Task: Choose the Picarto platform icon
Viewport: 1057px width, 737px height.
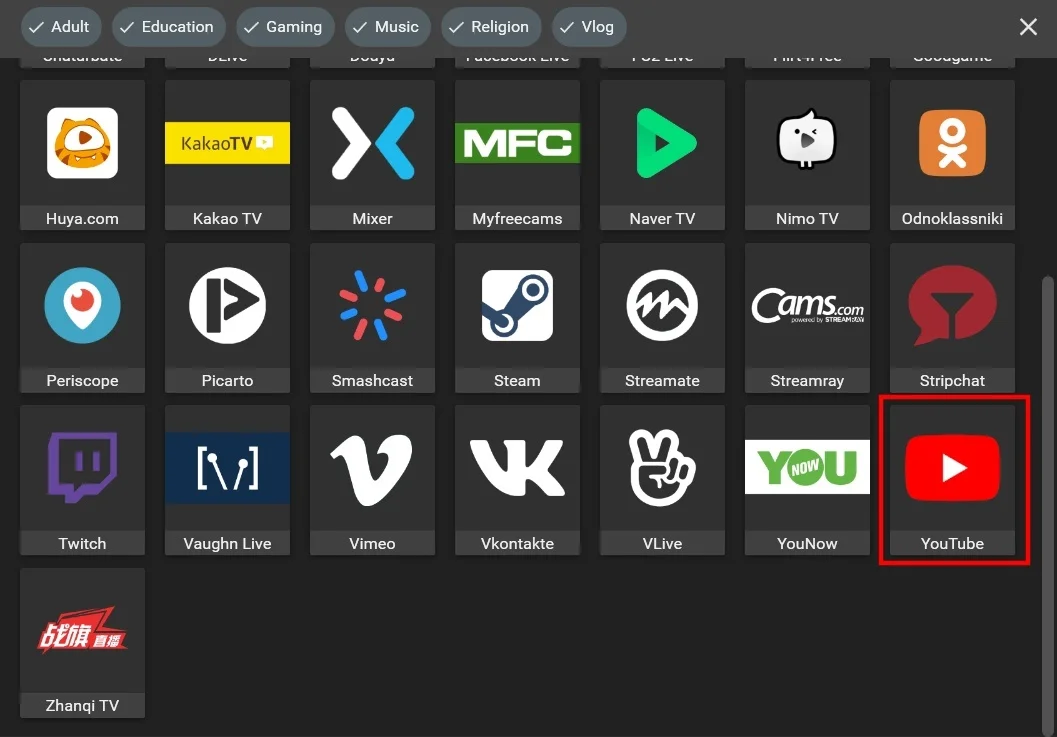Action: 227,318
